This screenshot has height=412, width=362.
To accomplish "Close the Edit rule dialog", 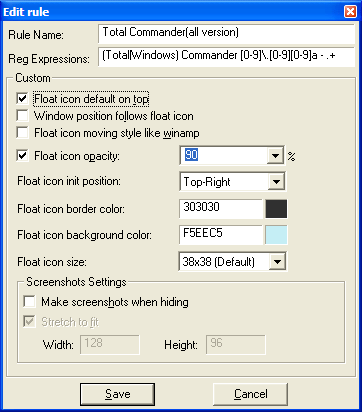I will point(350,12).
